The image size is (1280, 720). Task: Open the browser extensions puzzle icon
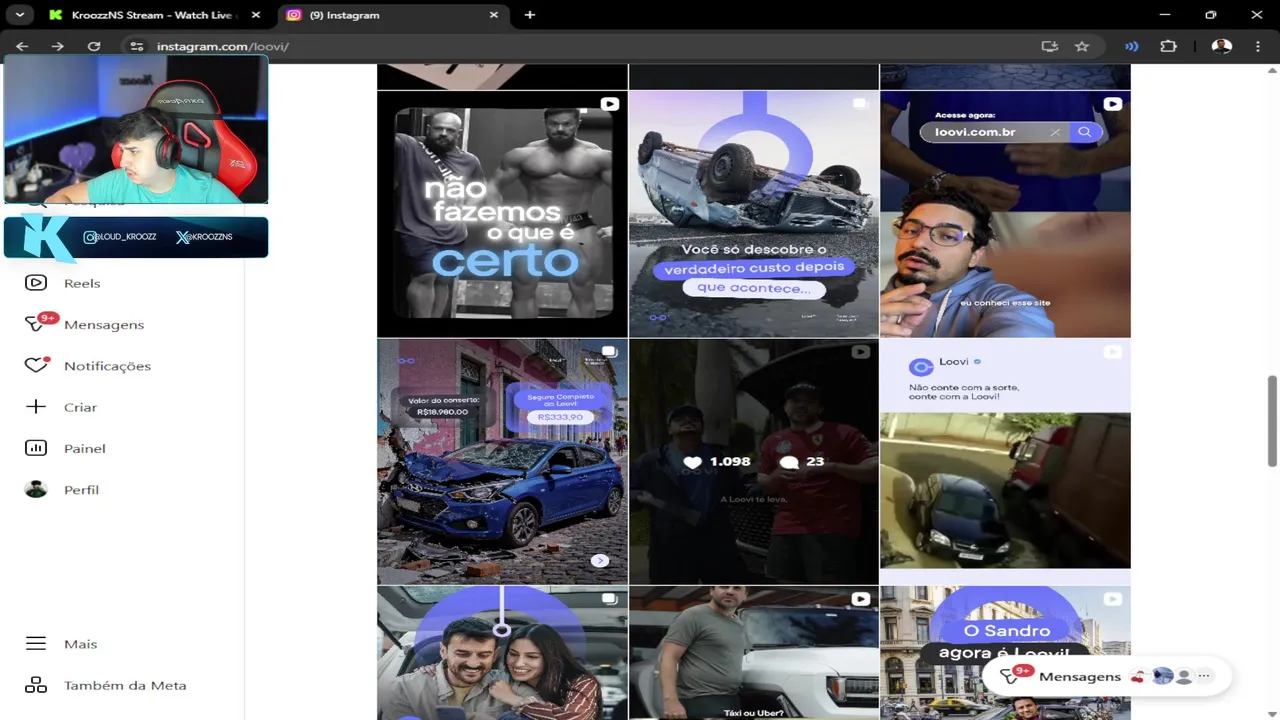coord(1168,46)
